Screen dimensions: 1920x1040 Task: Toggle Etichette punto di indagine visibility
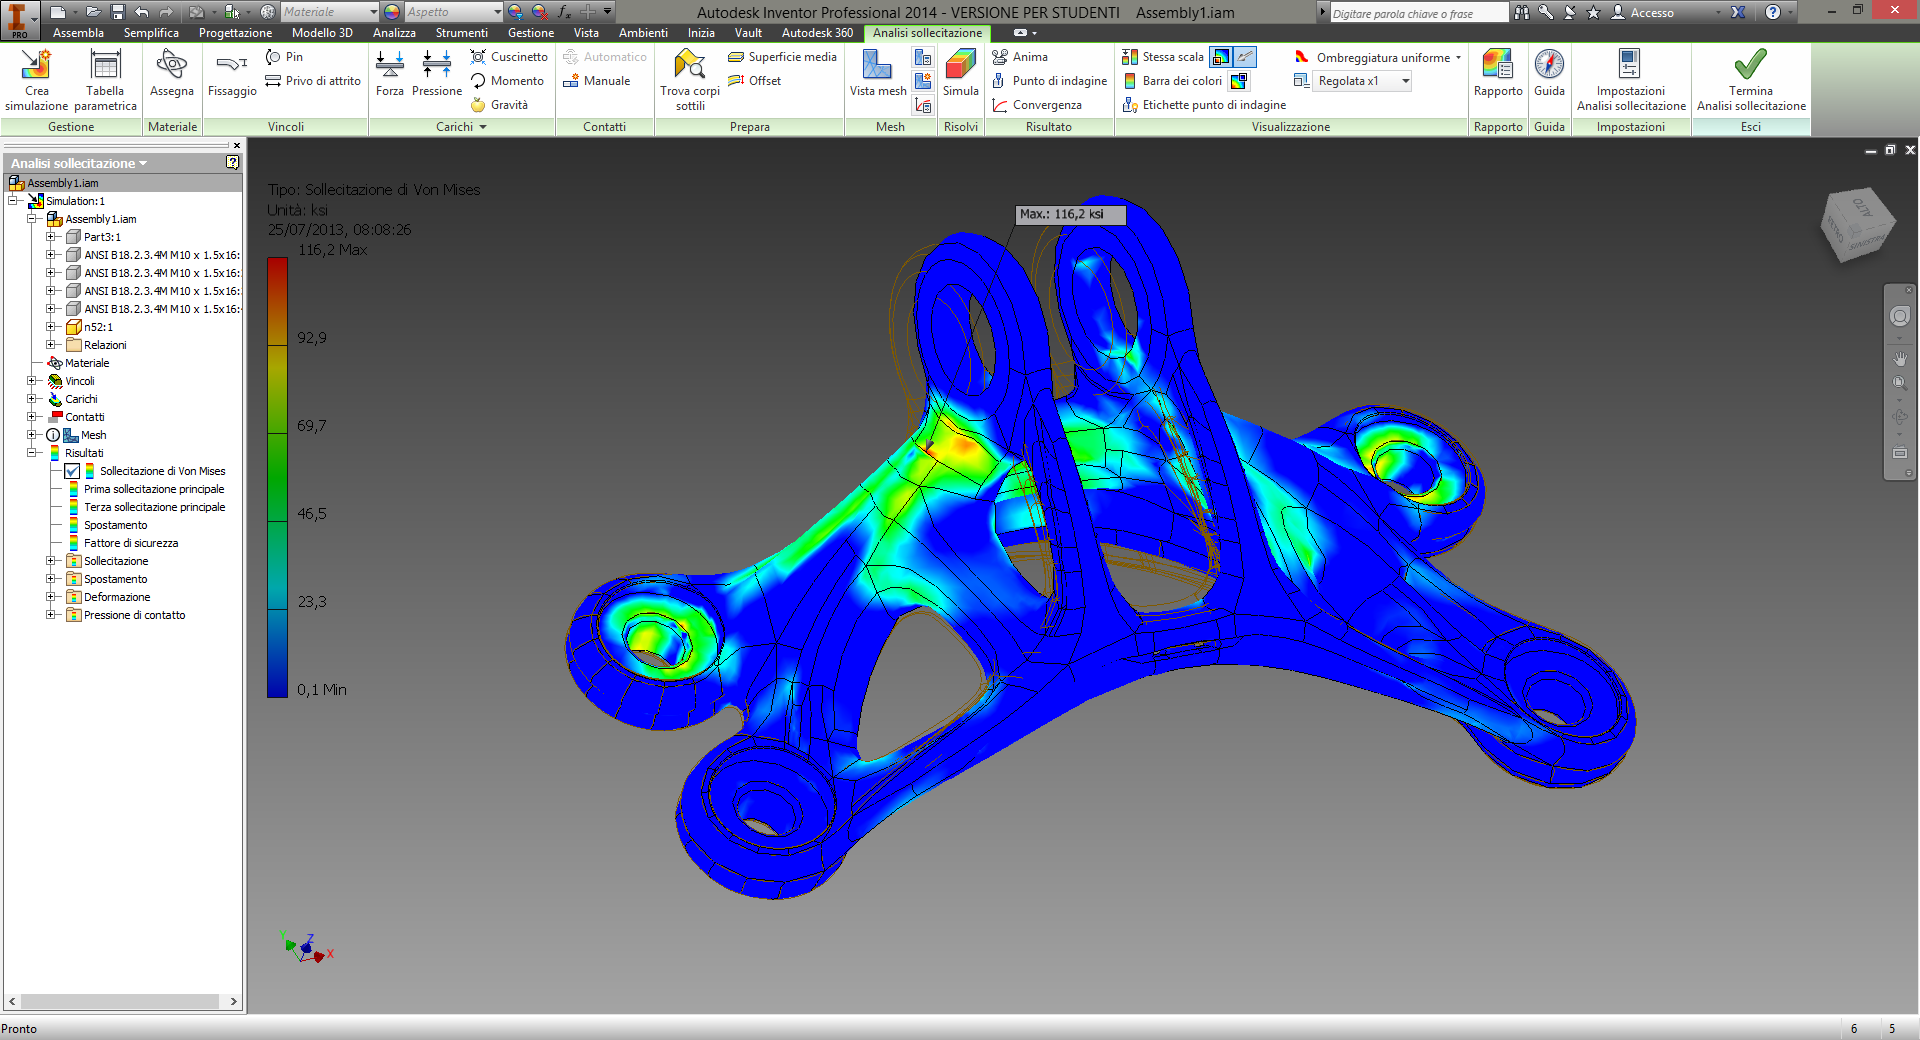tap(1204, 105)
